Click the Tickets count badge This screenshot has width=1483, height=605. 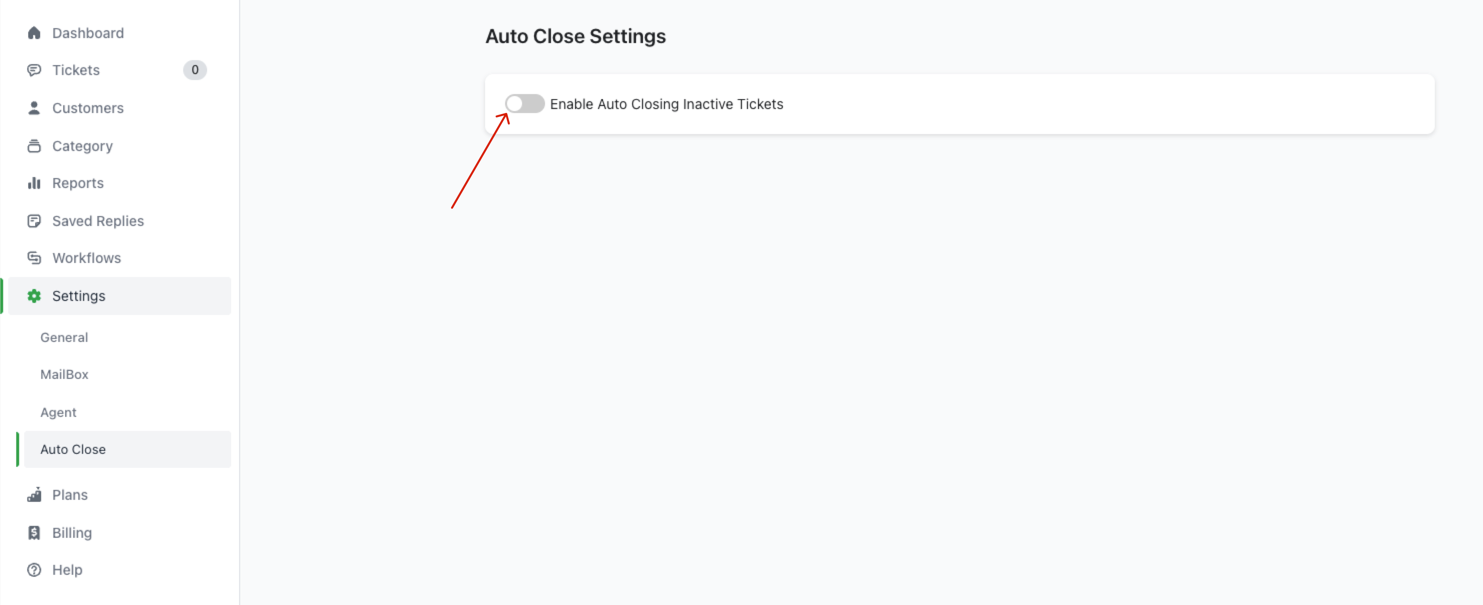click(x=195, y=70)
